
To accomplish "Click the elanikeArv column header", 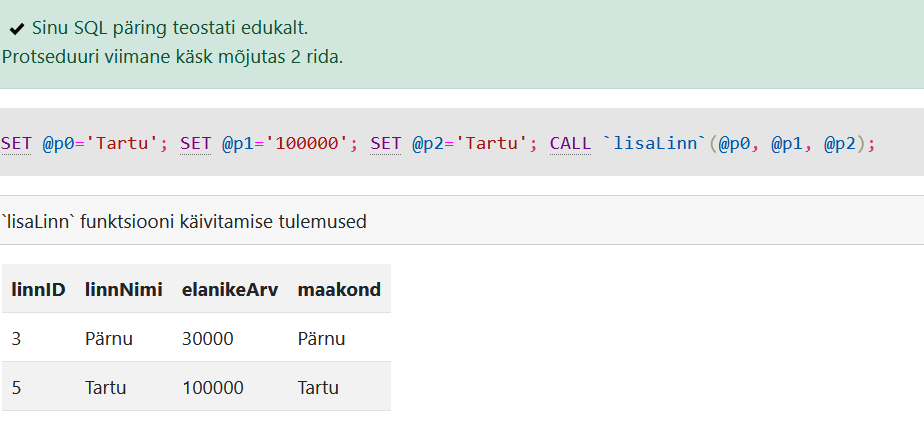I will click(229, 289).
